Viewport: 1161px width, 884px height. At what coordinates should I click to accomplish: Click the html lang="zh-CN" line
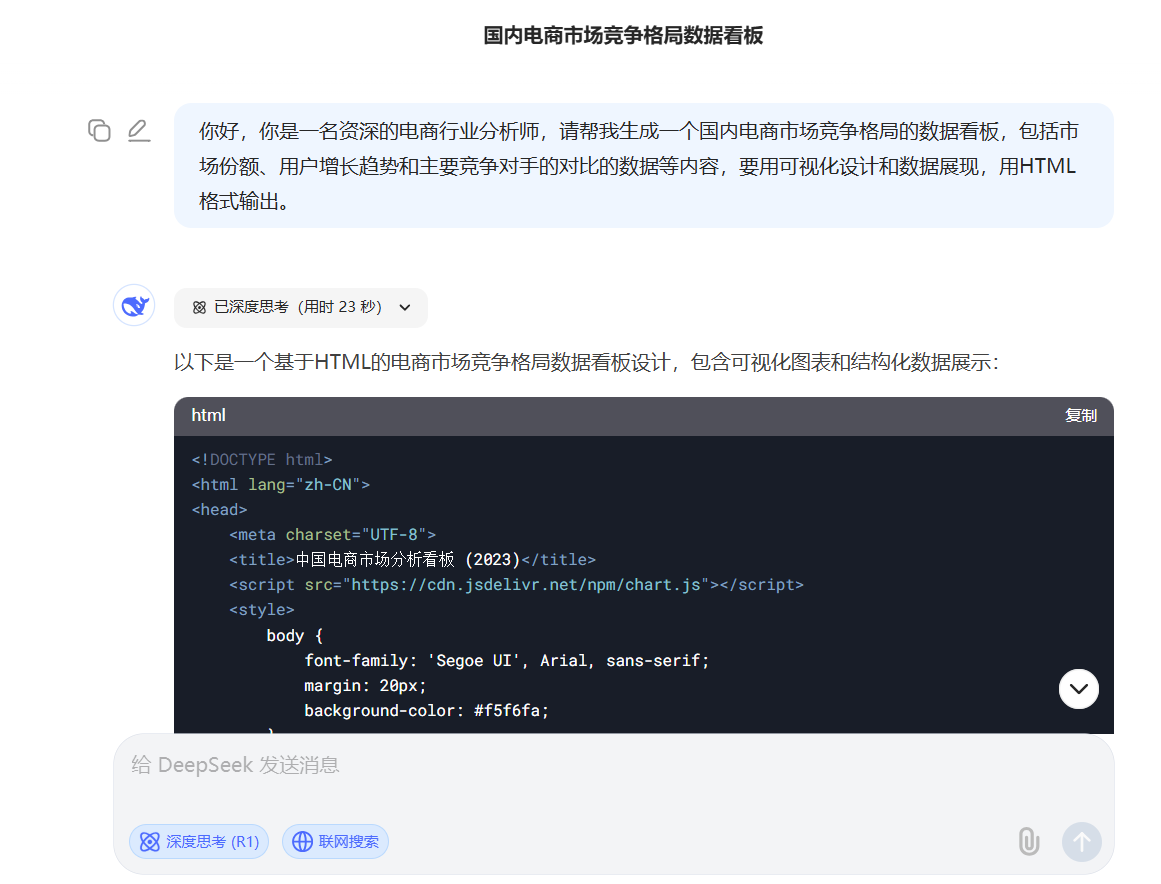pos(281,485)
